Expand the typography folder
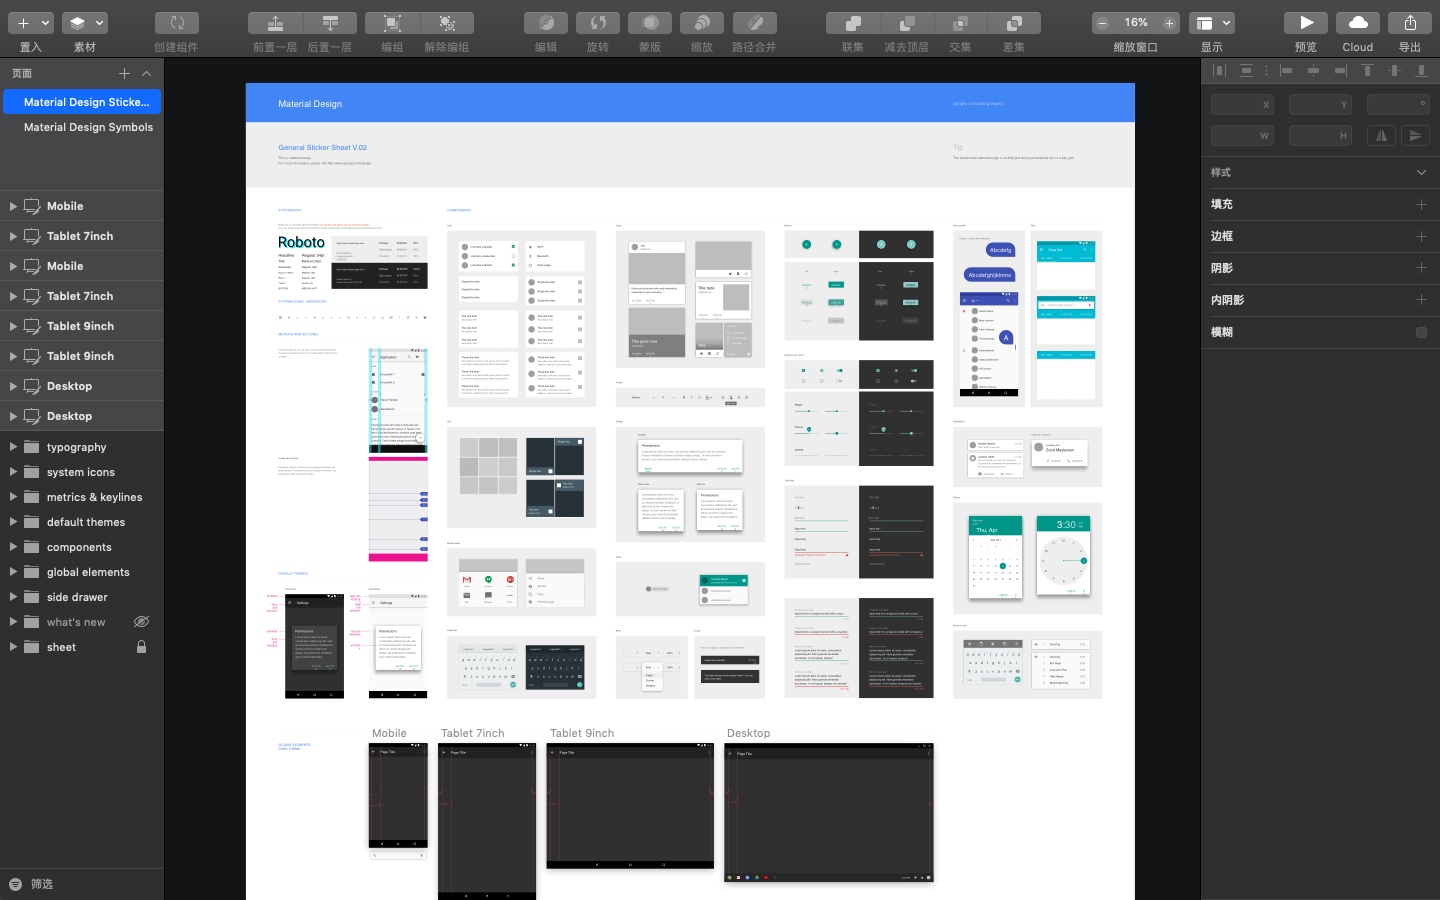Screen dimensions: 1440x900 [13, 447]
